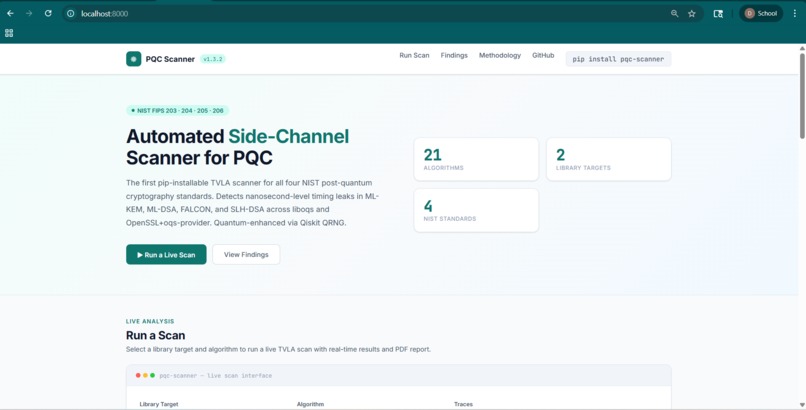Click the vertical scrollbar thumb
The width and height of the screenshot is (806, 410).
(802, 95)
